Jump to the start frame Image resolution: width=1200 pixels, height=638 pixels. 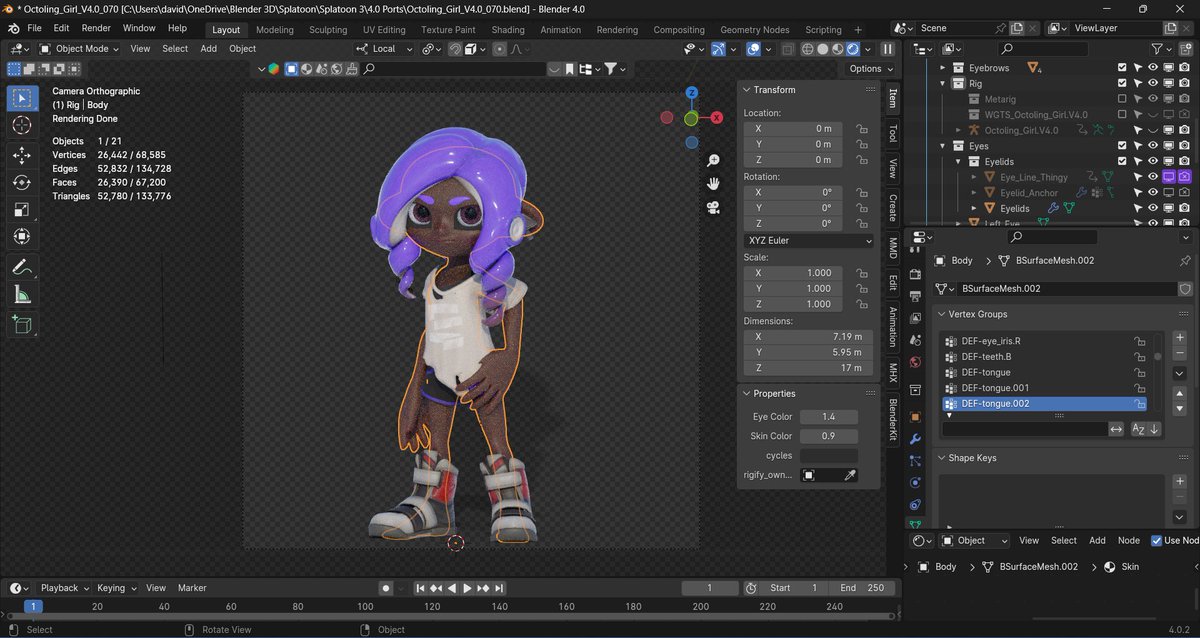[x=421, y=588]
